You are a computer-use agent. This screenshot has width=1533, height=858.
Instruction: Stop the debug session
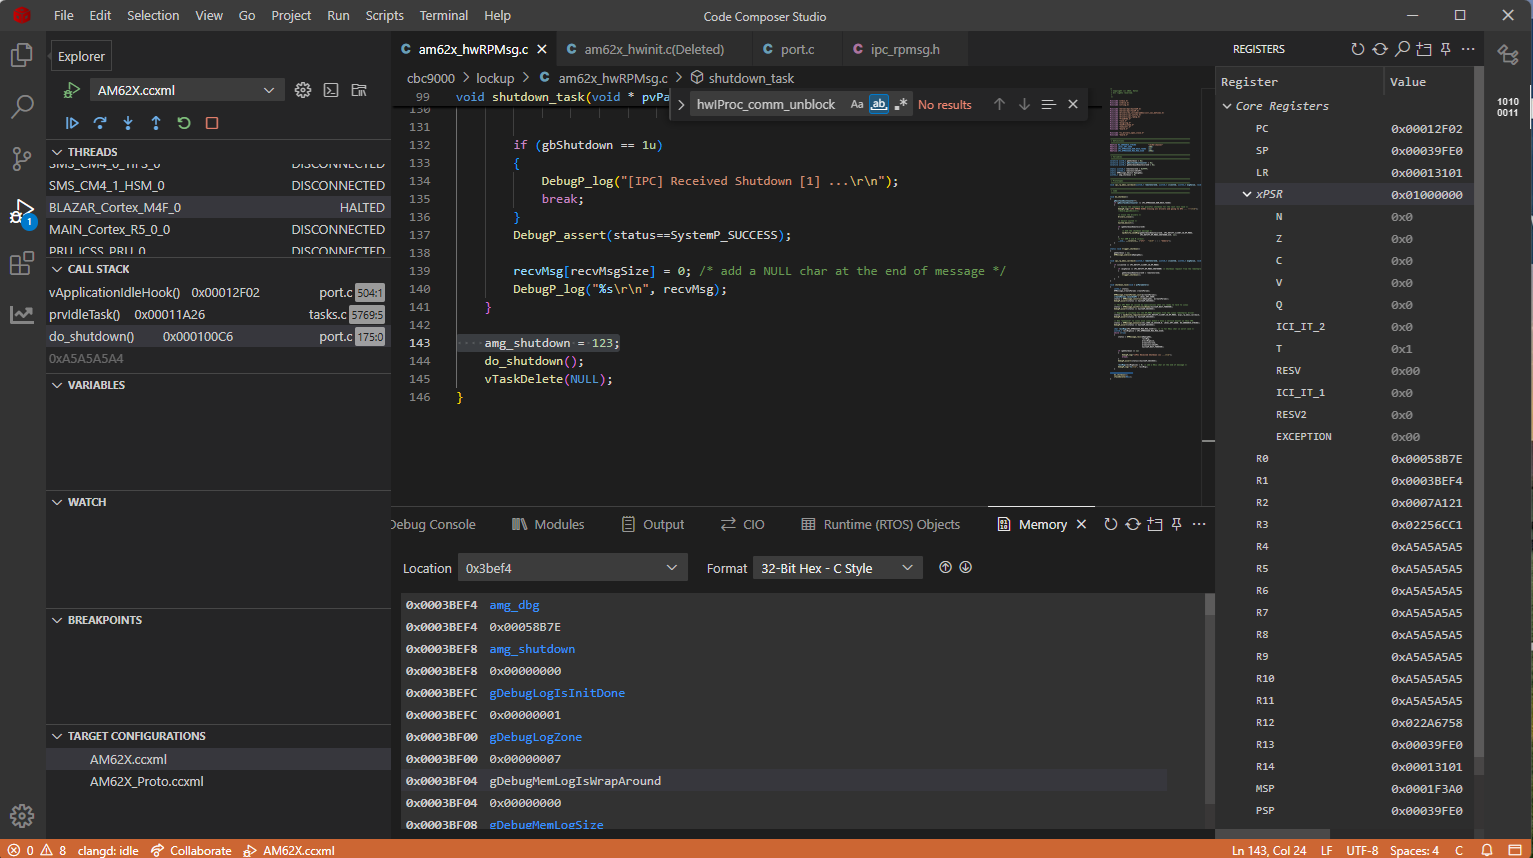(212, 123)
